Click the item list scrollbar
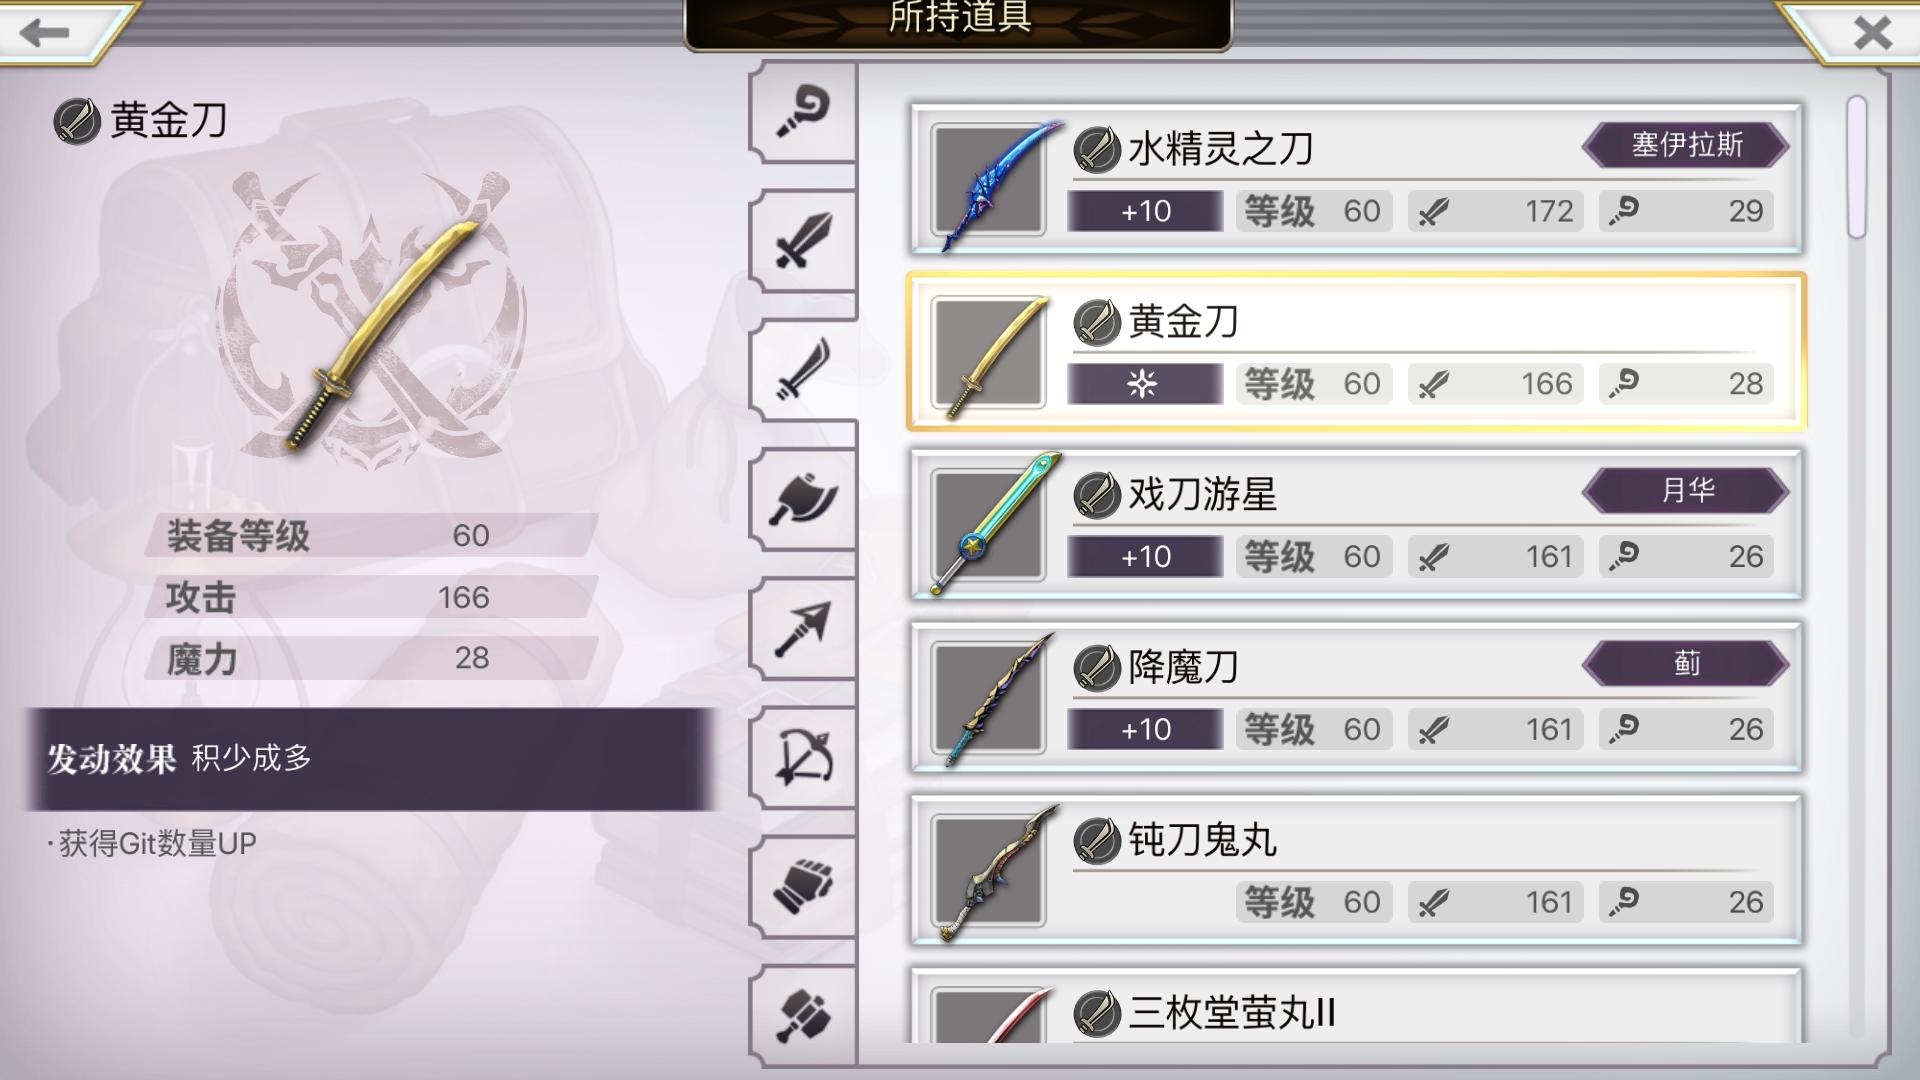The height and width of the screenshot is (1080, 1920). pyautogui.click(x=1857, y=167)
